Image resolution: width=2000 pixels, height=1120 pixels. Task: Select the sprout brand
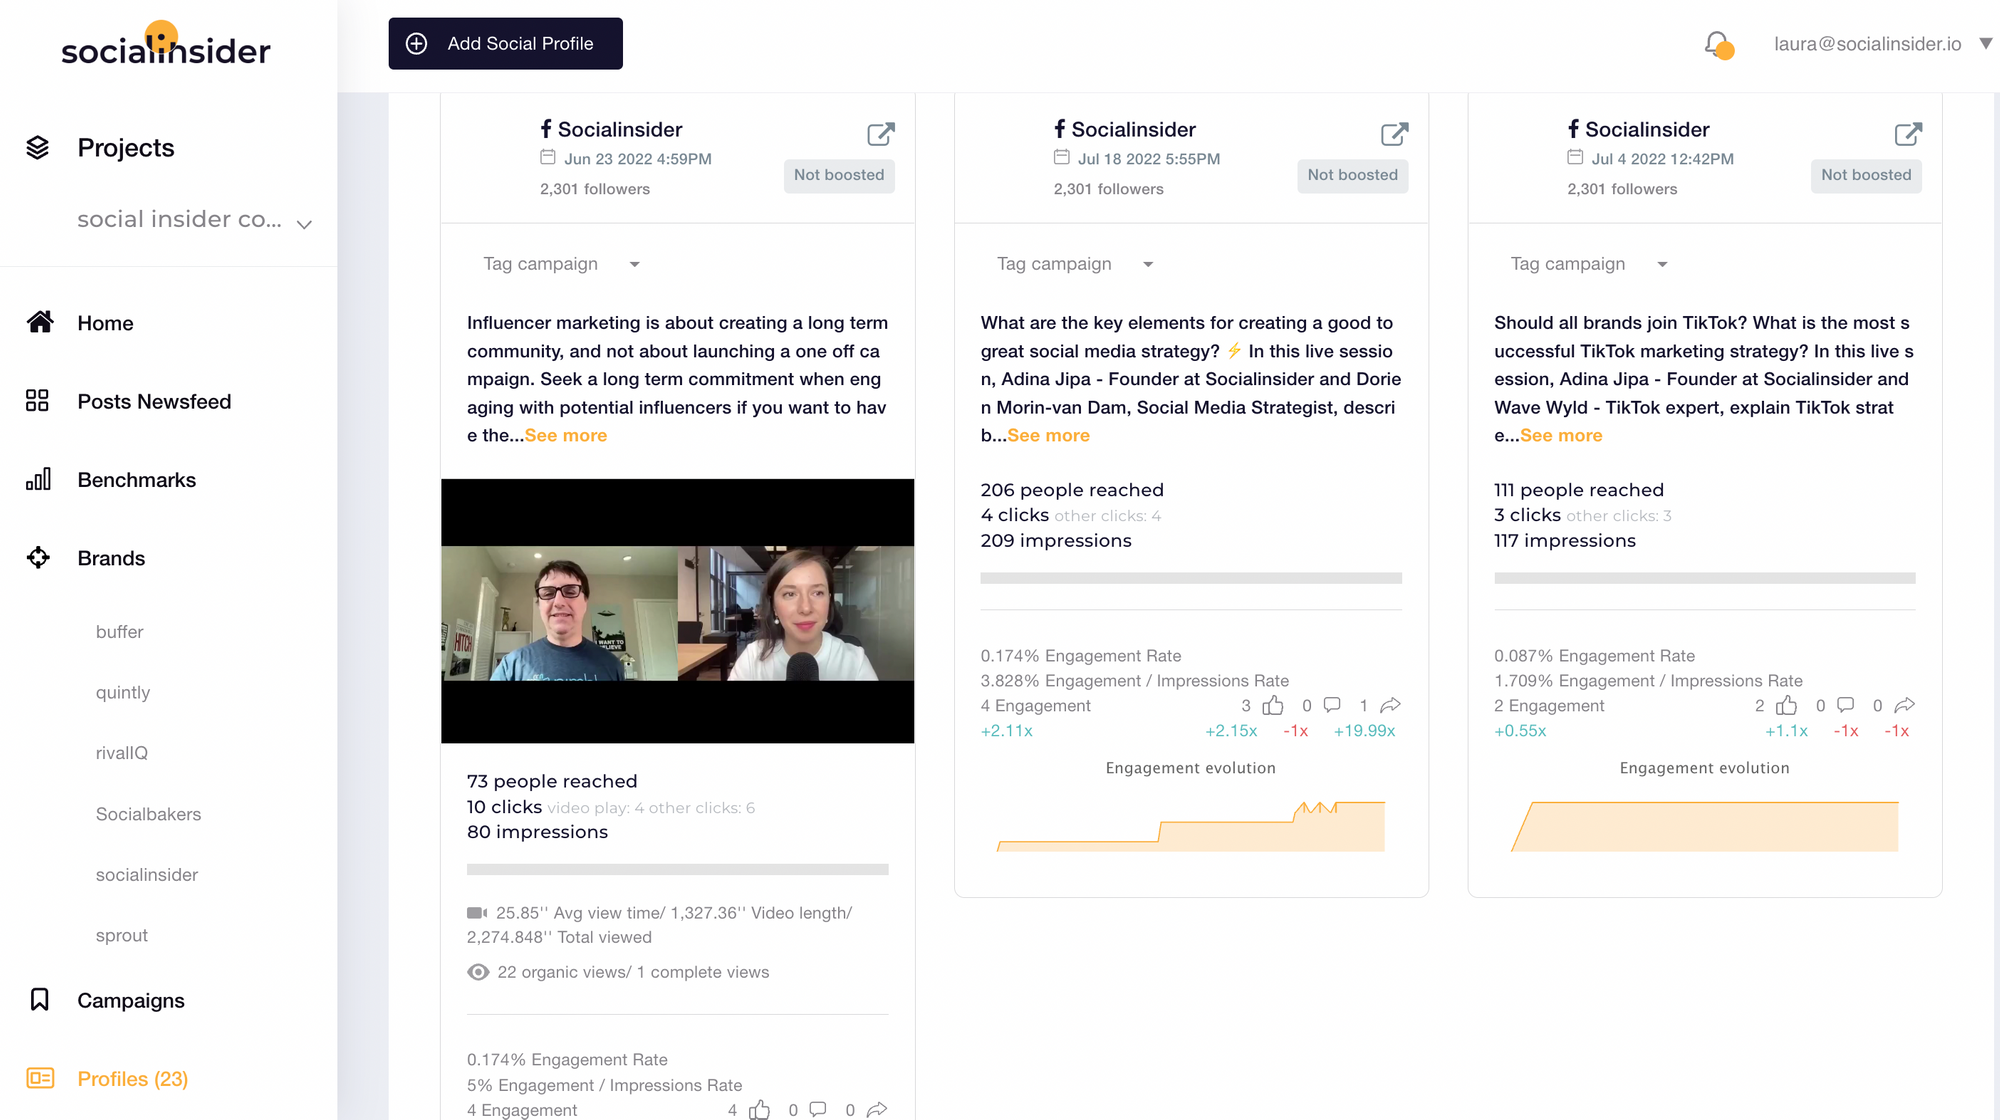point(122,936)
